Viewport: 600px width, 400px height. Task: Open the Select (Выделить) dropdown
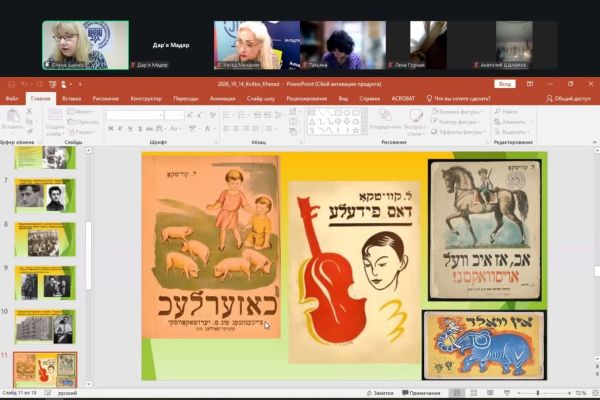click(x=512, y=132)
